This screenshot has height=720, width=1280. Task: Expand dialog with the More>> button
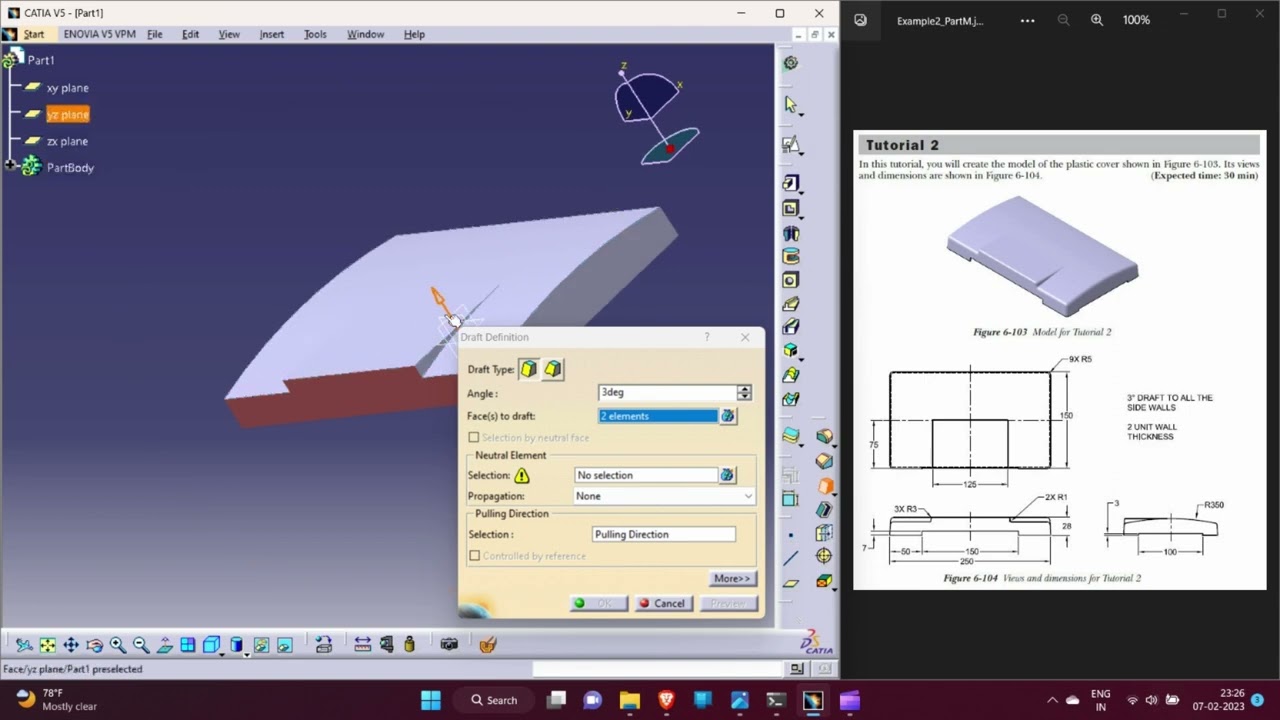(732, 578)
